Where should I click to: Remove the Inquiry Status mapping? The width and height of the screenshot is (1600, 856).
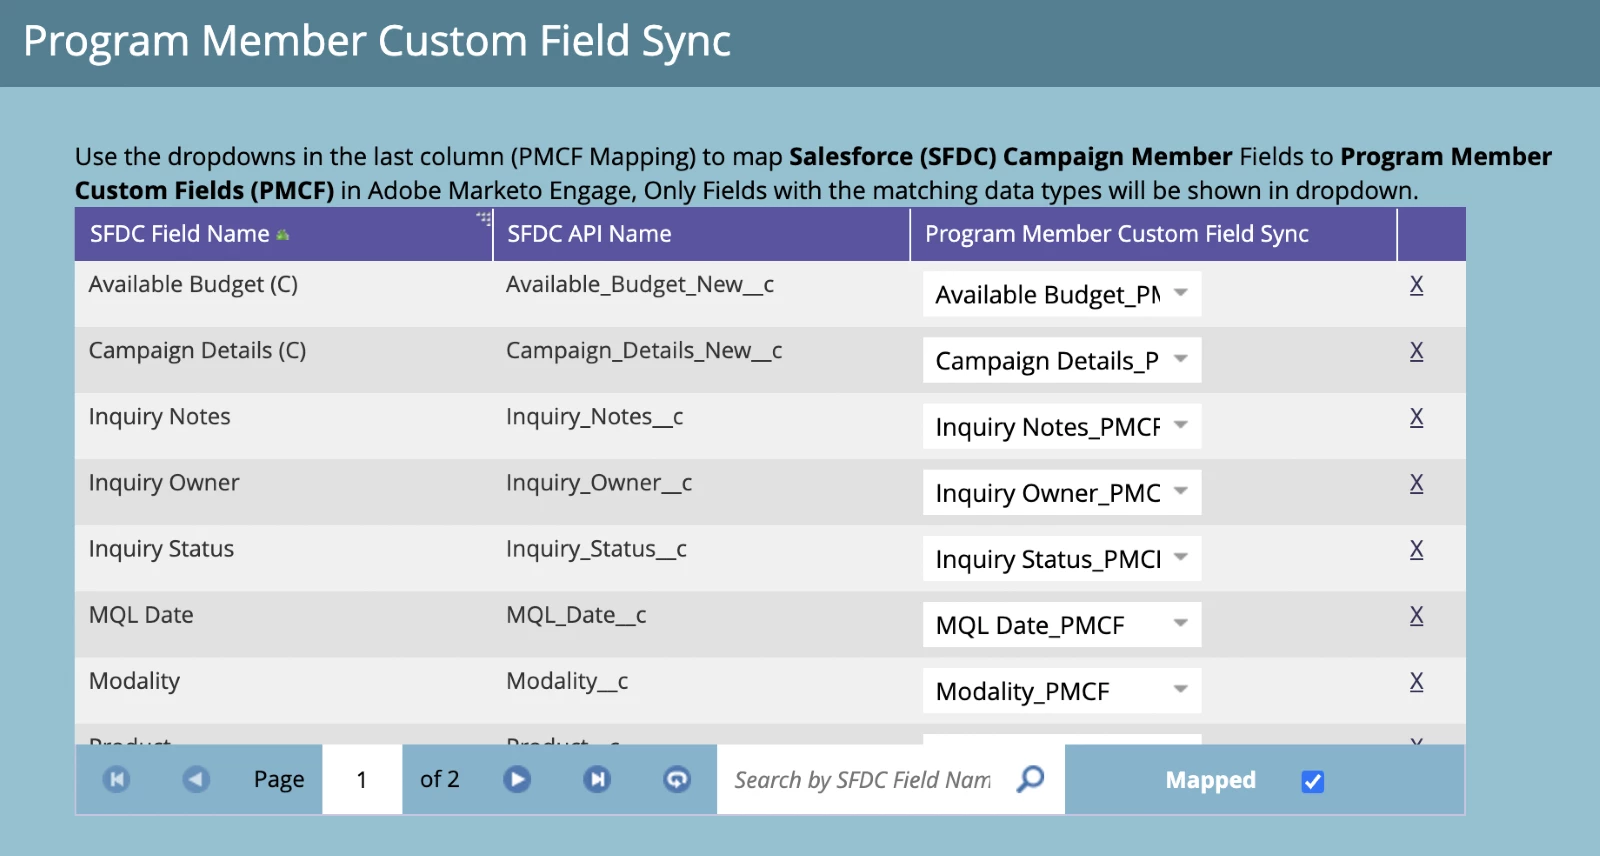1416,549
